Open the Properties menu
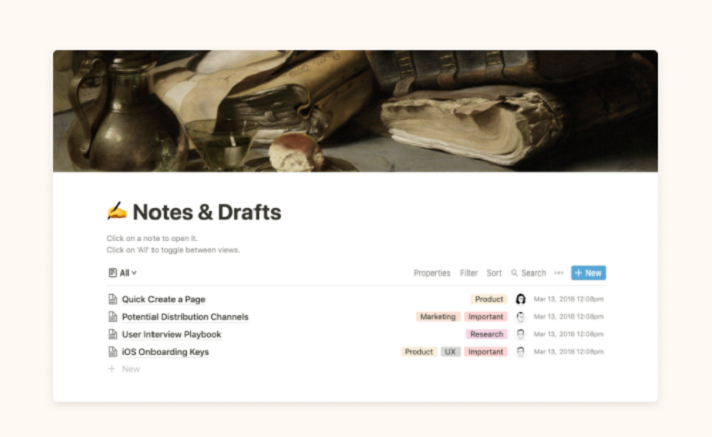This screenshot has width=712, height=437. (x=432, y=273)
